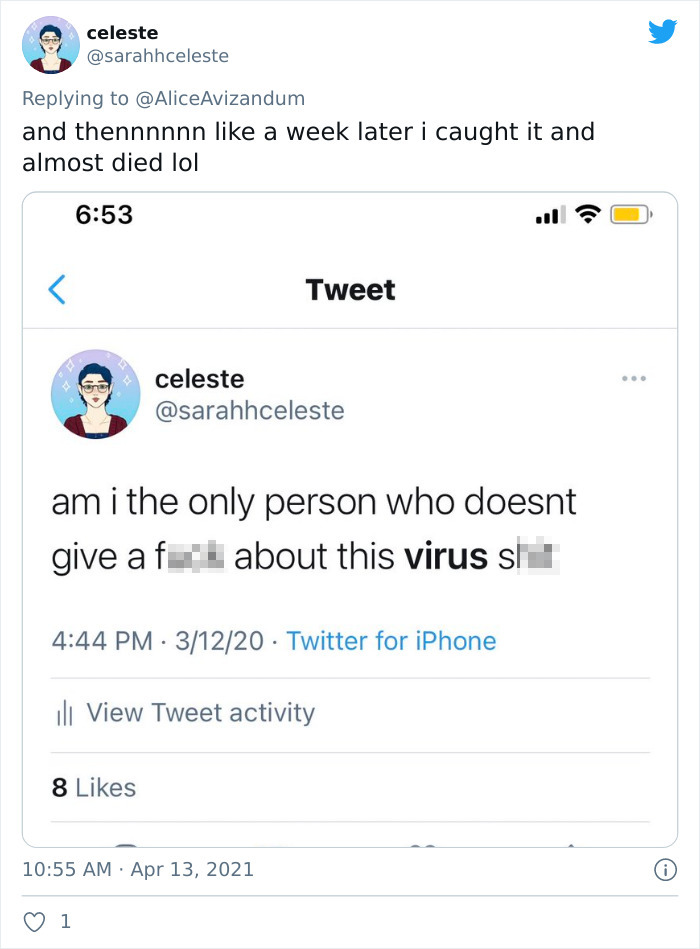The image size is (700, 949).
Task: Click celeste's avatar inside the embedded tweet
Action: point(96,394)
